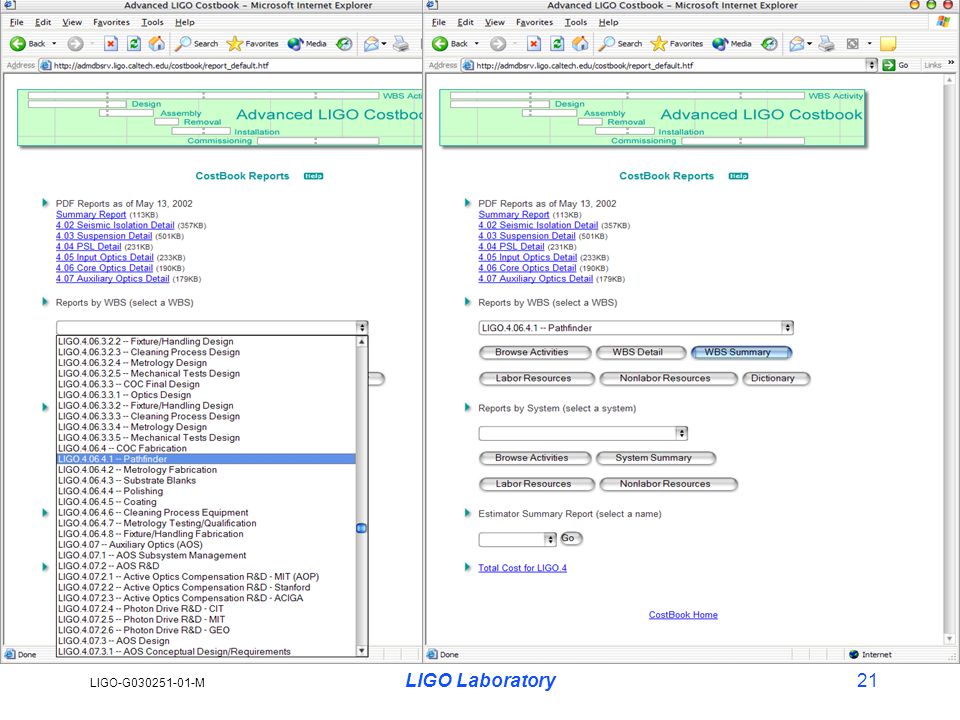Viewport: 960px width, 720px height.
Task: Click Nonlabor Resources under Reports by System
Action: 669,484
